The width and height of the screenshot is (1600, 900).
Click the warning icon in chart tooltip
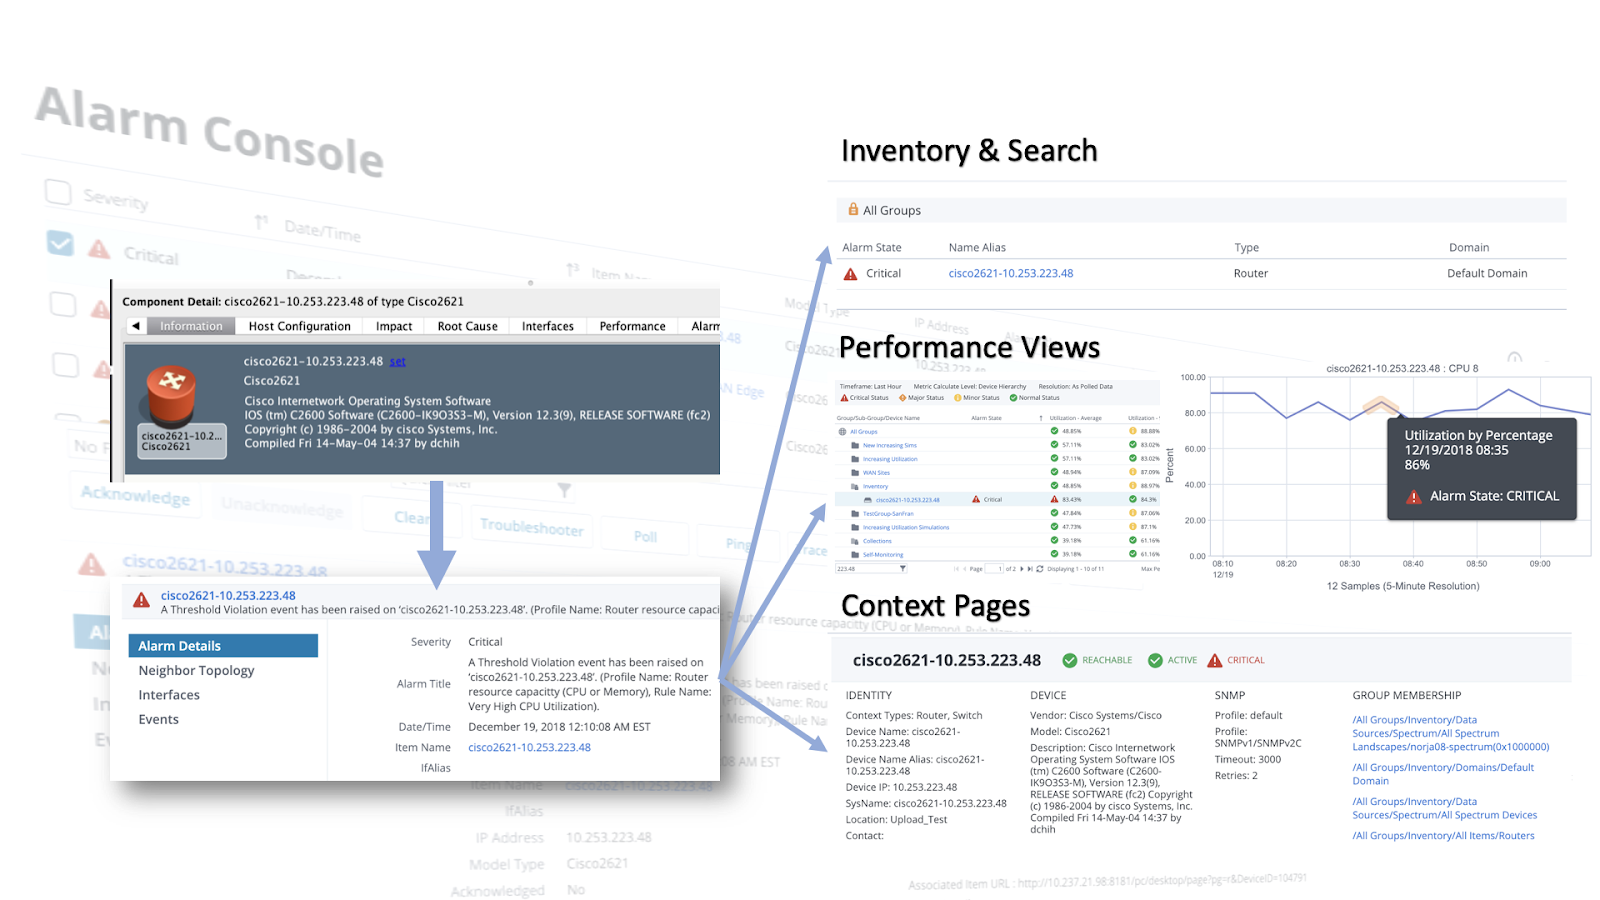1414,497
